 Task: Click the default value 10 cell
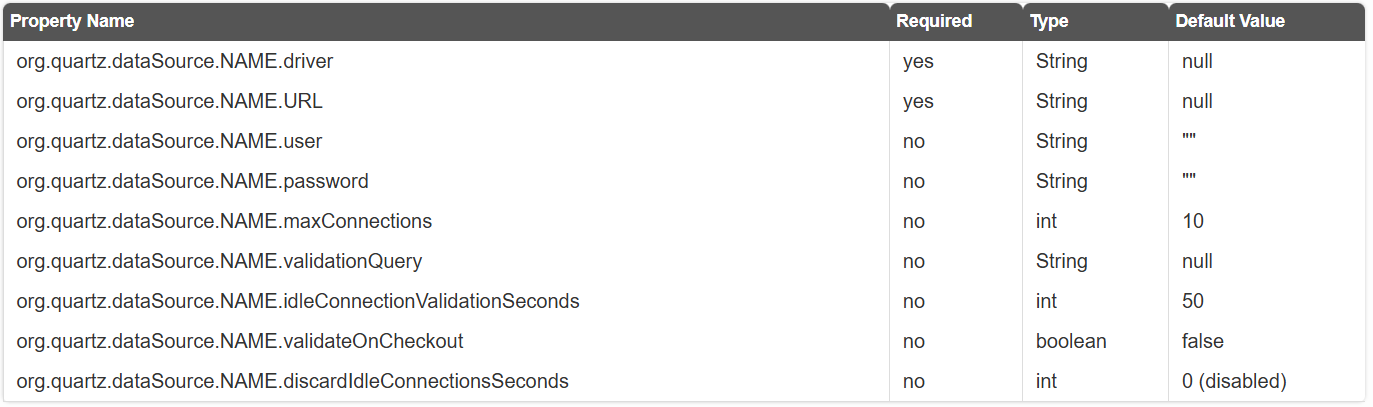click(x=1266, y=221)
